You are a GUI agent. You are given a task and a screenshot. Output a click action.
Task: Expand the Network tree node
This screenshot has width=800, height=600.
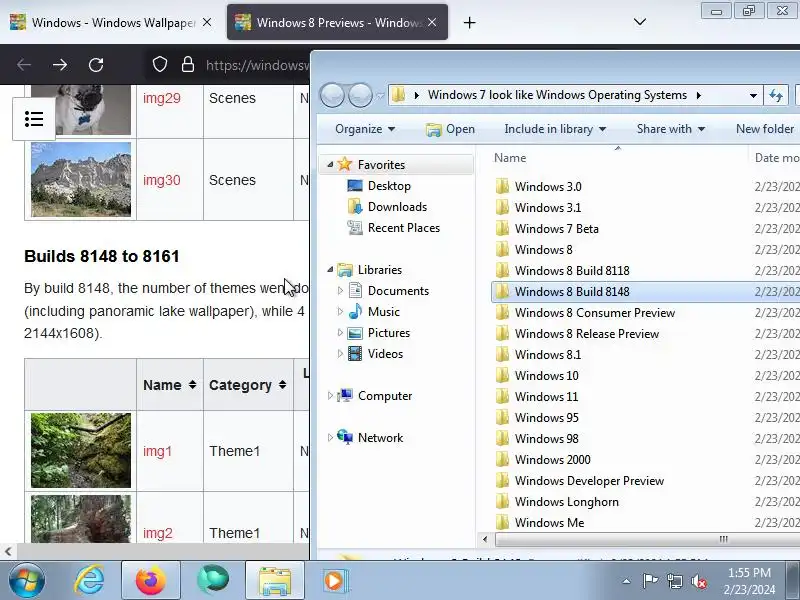click(x=330, y=437)
